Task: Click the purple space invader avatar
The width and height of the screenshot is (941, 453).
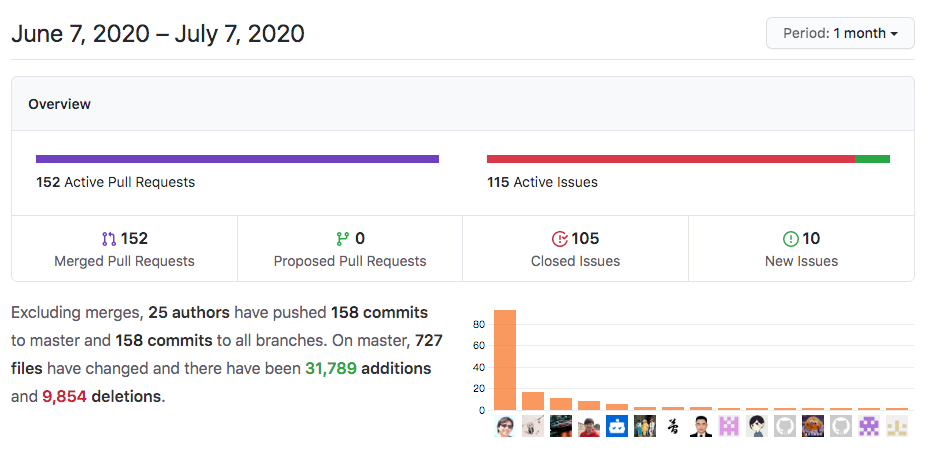Action: pyautogui.click(x=868, y=427)
